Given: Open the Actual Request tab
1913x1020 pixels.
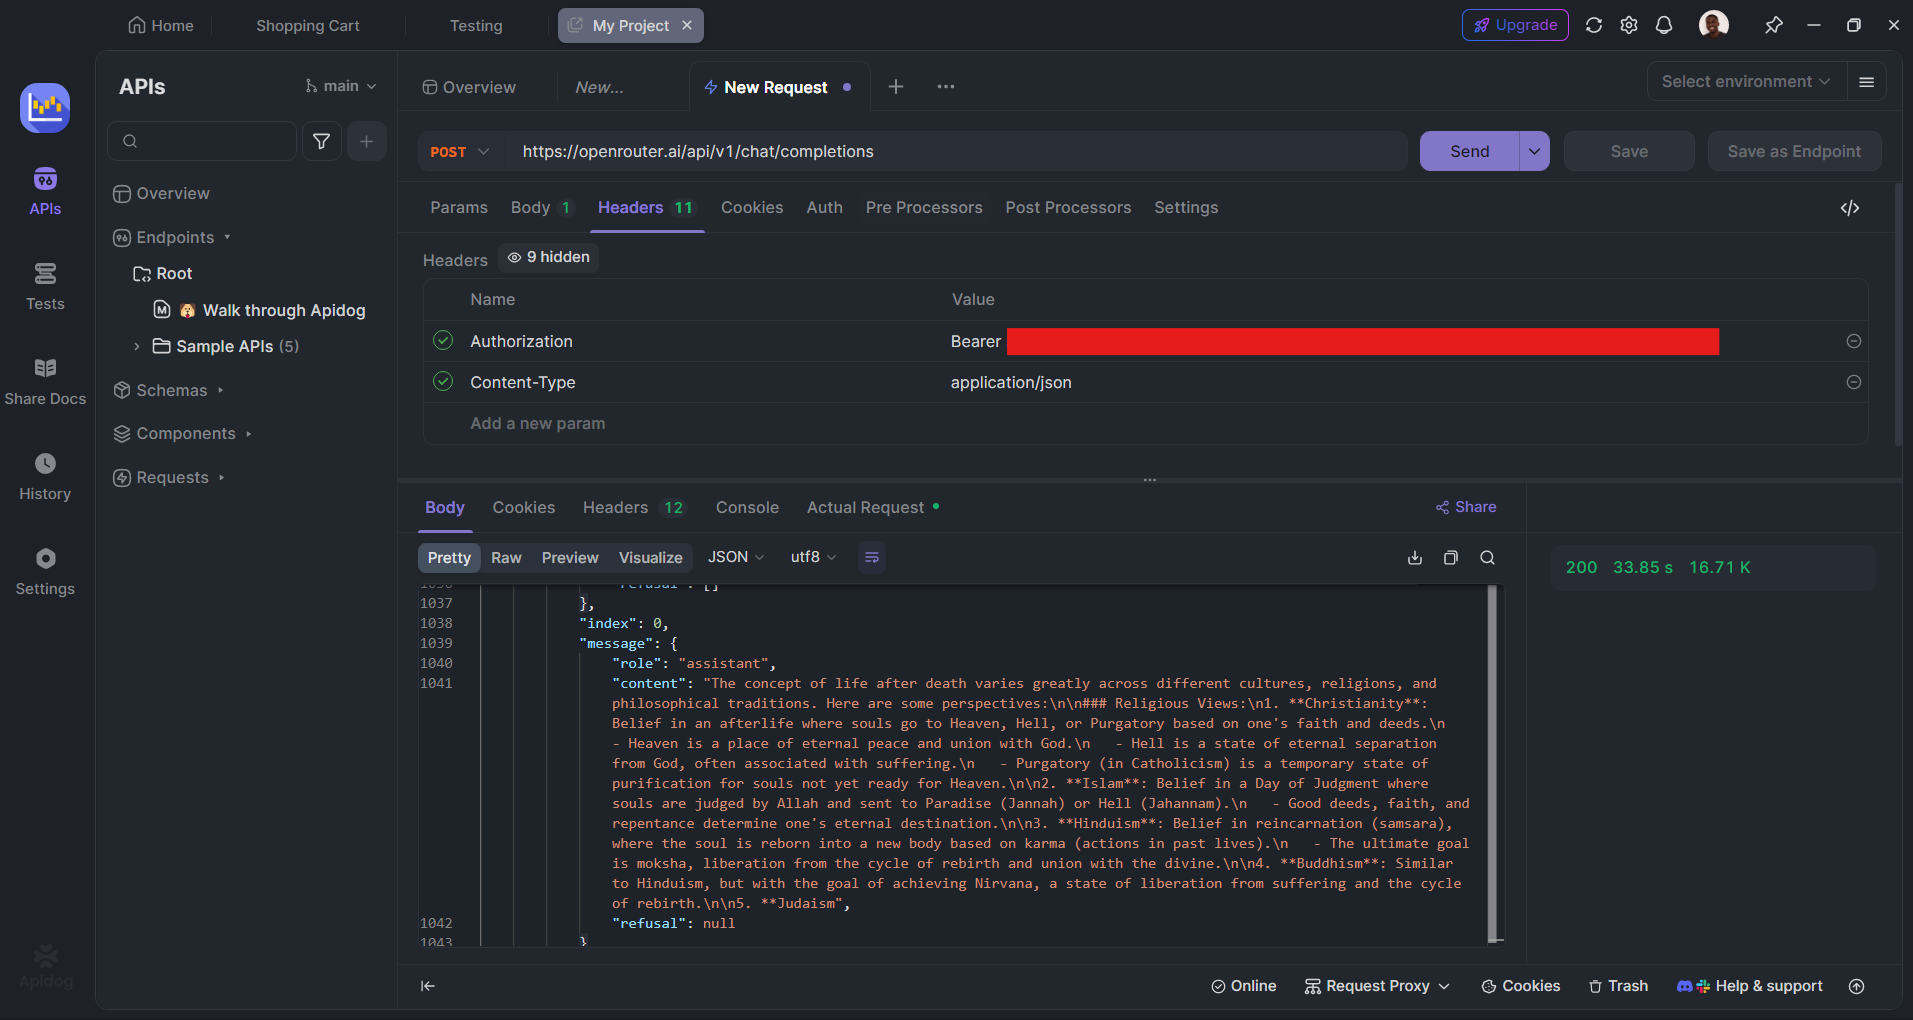Looking at the screenshot, I should pos(873,508).
